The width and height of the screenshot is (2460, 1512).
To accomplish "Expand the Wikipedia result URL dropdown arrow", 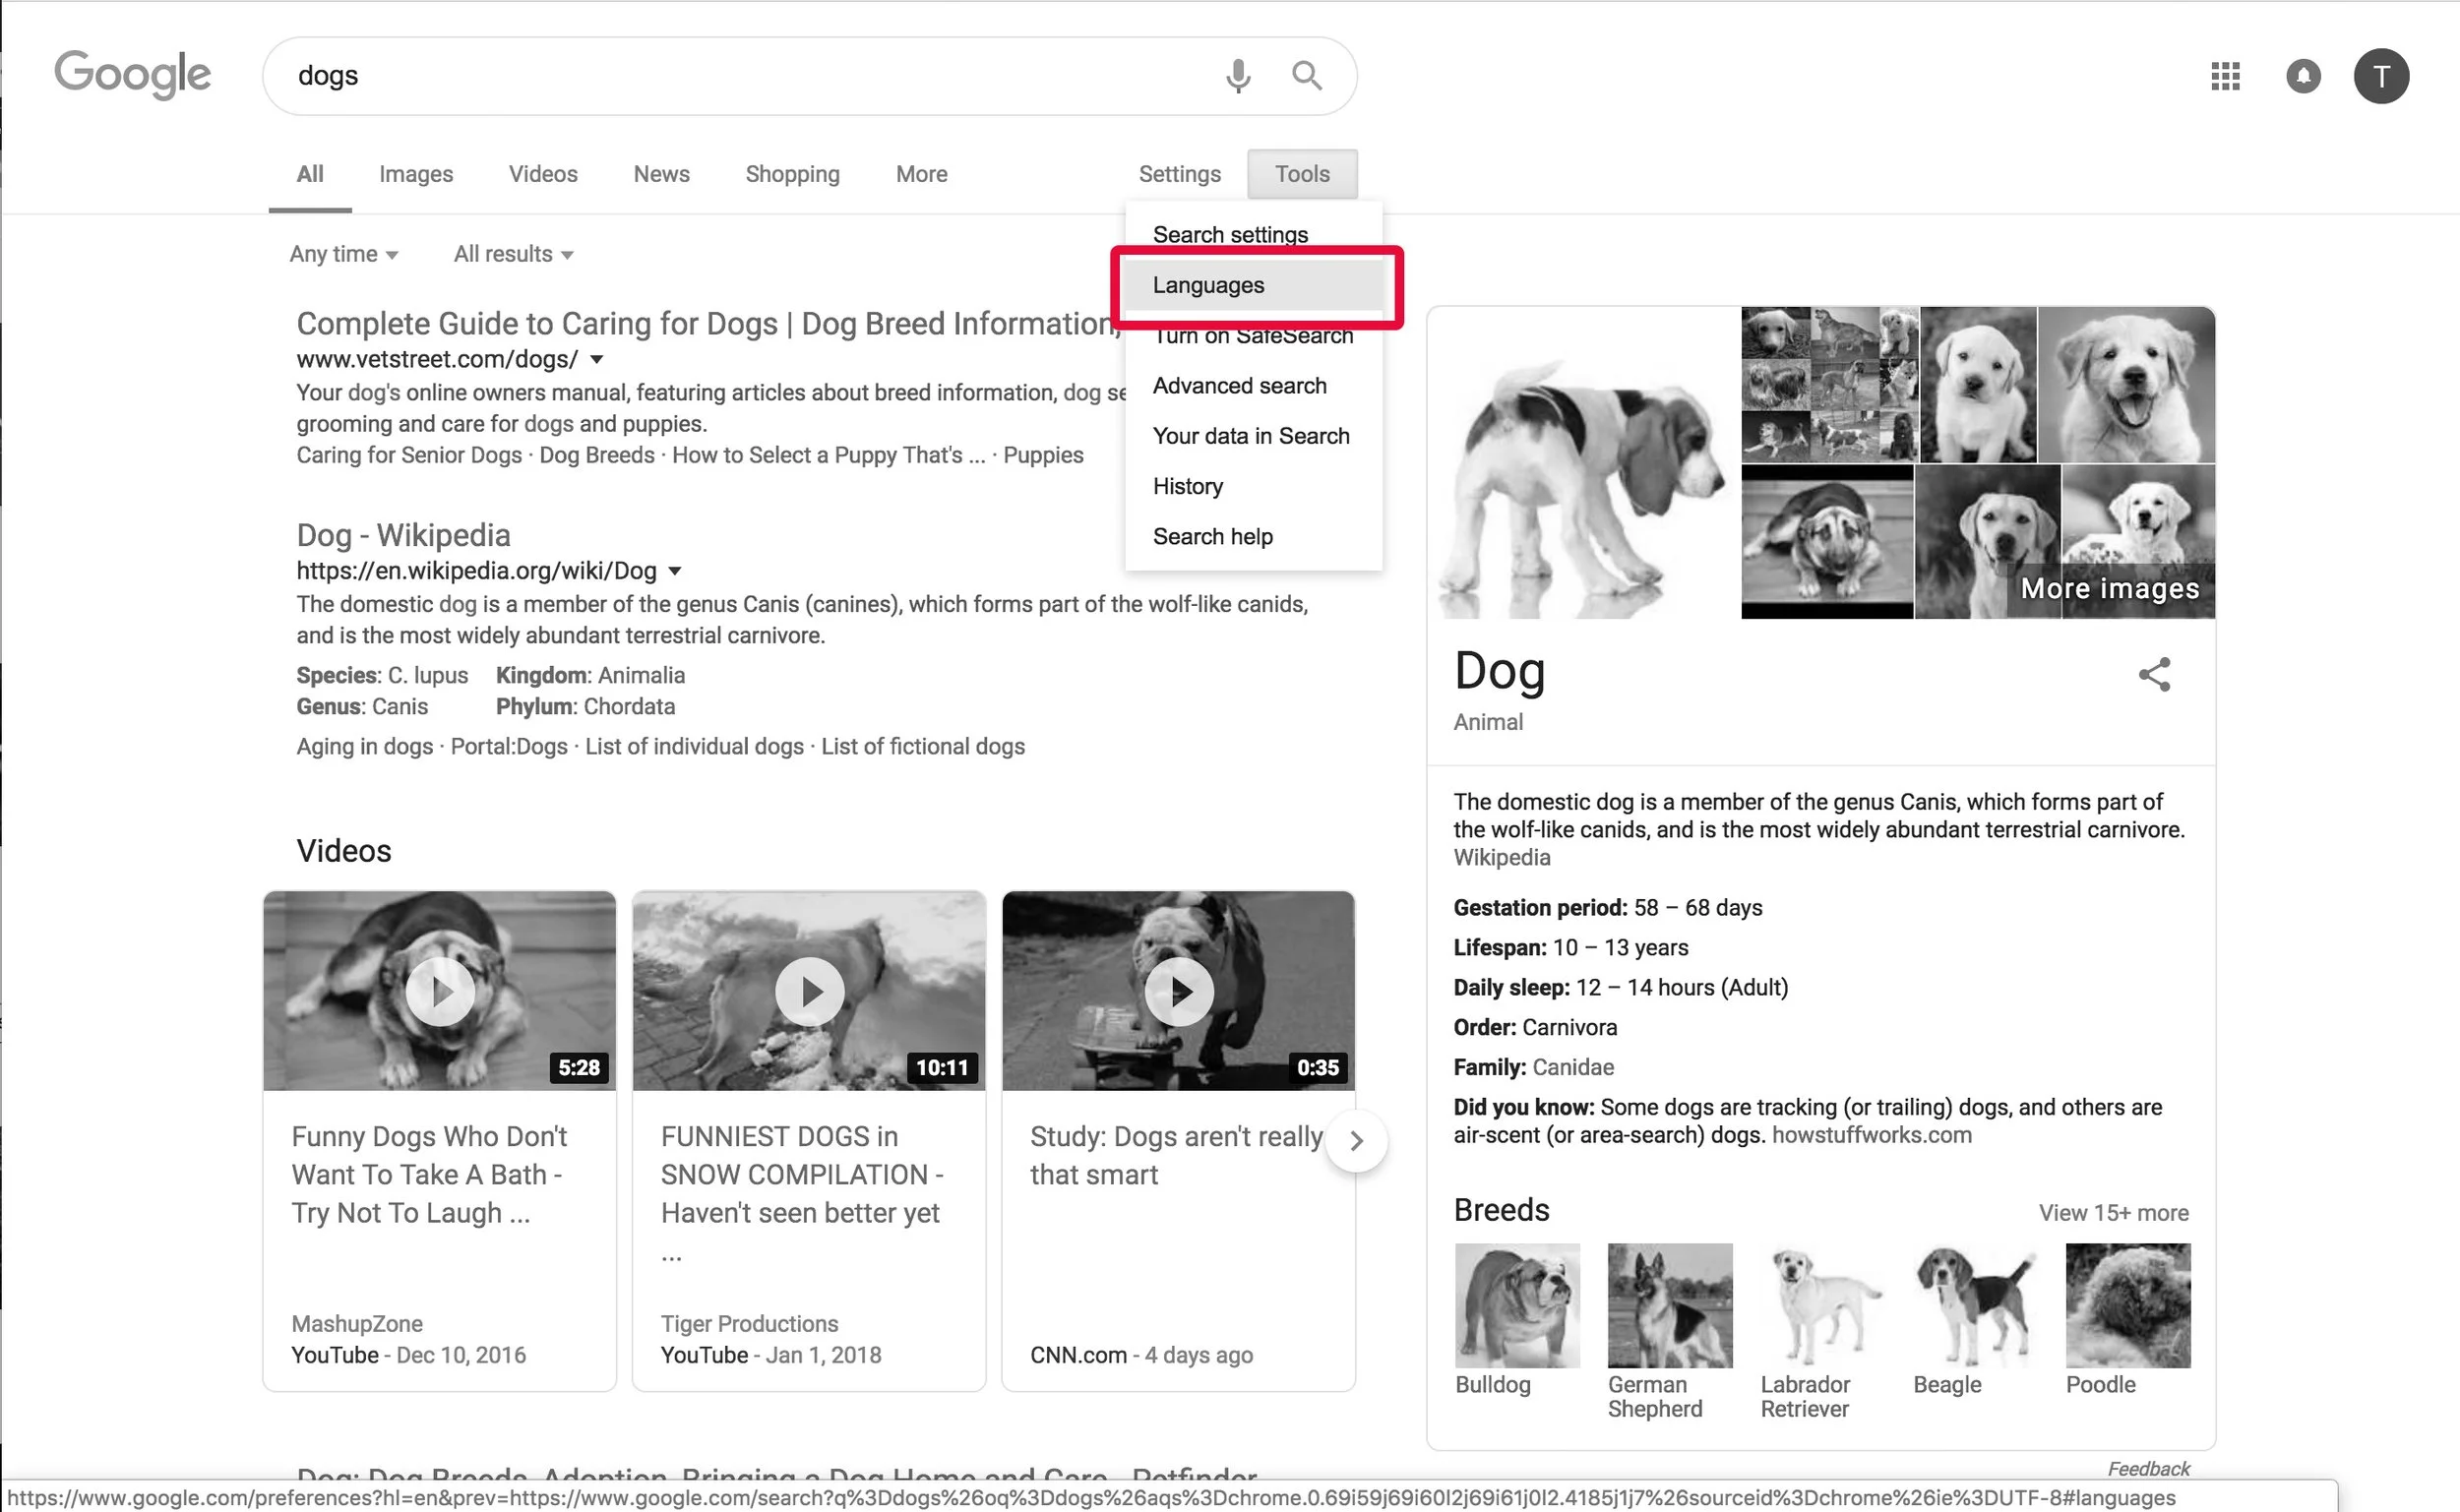I will tap(676, 571).
